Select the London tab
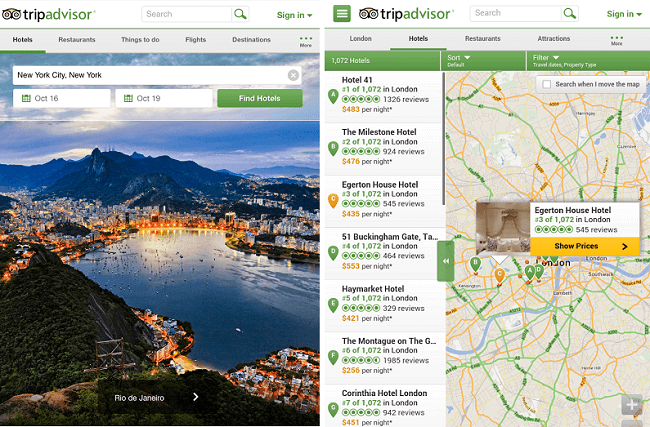 (360, 39)
